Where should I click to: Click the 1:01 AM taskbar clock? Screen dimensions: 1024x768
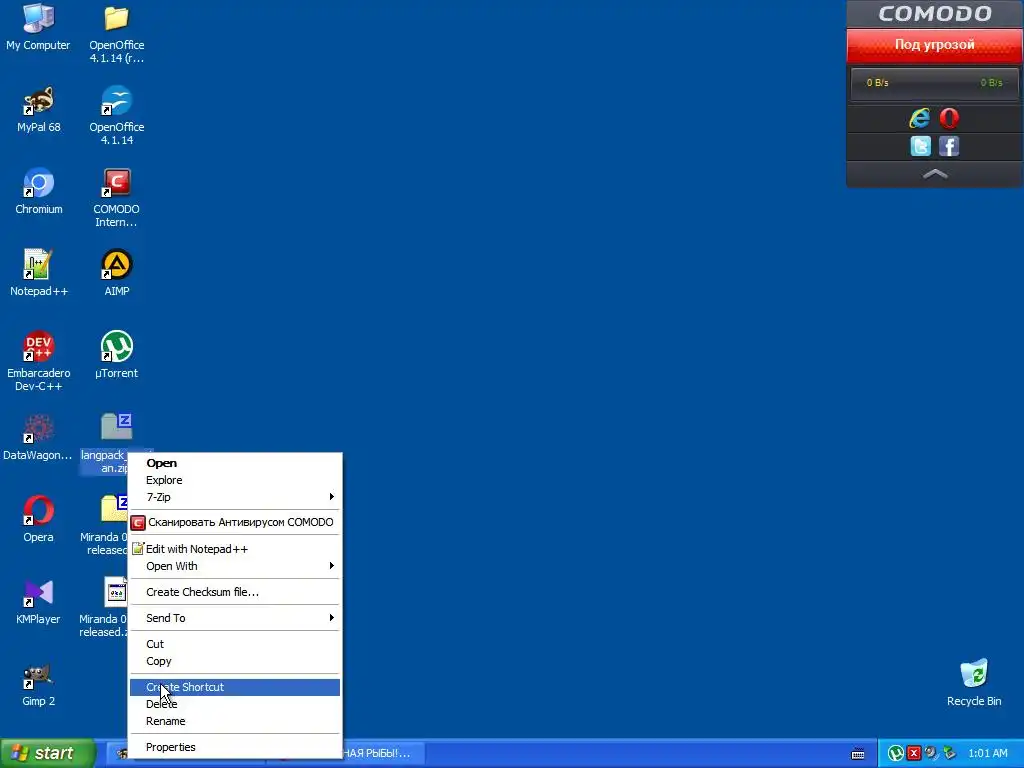pos(987,754)
